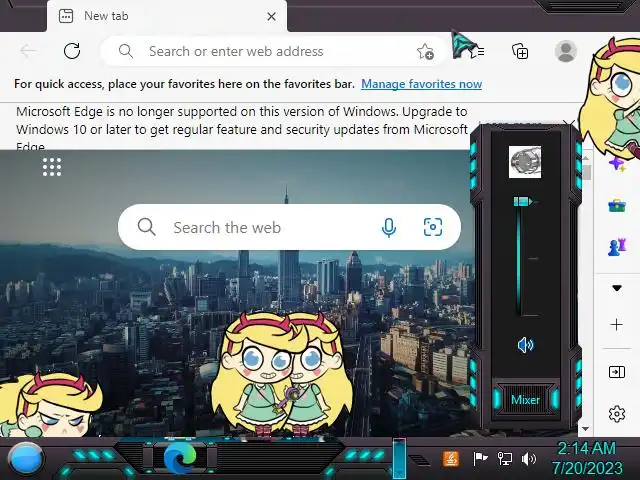Click the volume speaker tray icon
This screenshot has height=480, width=640.
(529, 459)
